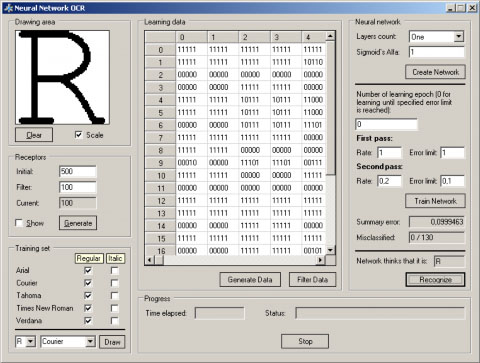Open the character letter dropdown showing R

pyautogui.click(x=31, y=341)
